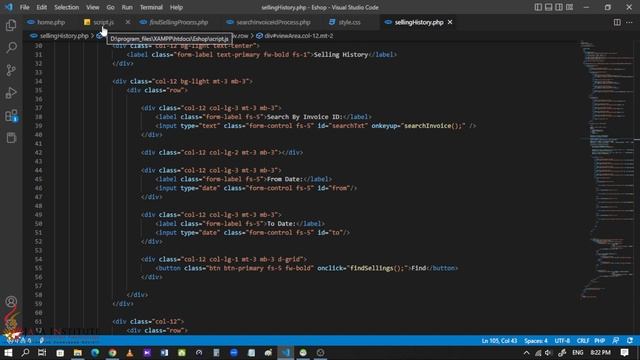Click 'findSellings();' on line 55
640x360 pixels.
377,268
